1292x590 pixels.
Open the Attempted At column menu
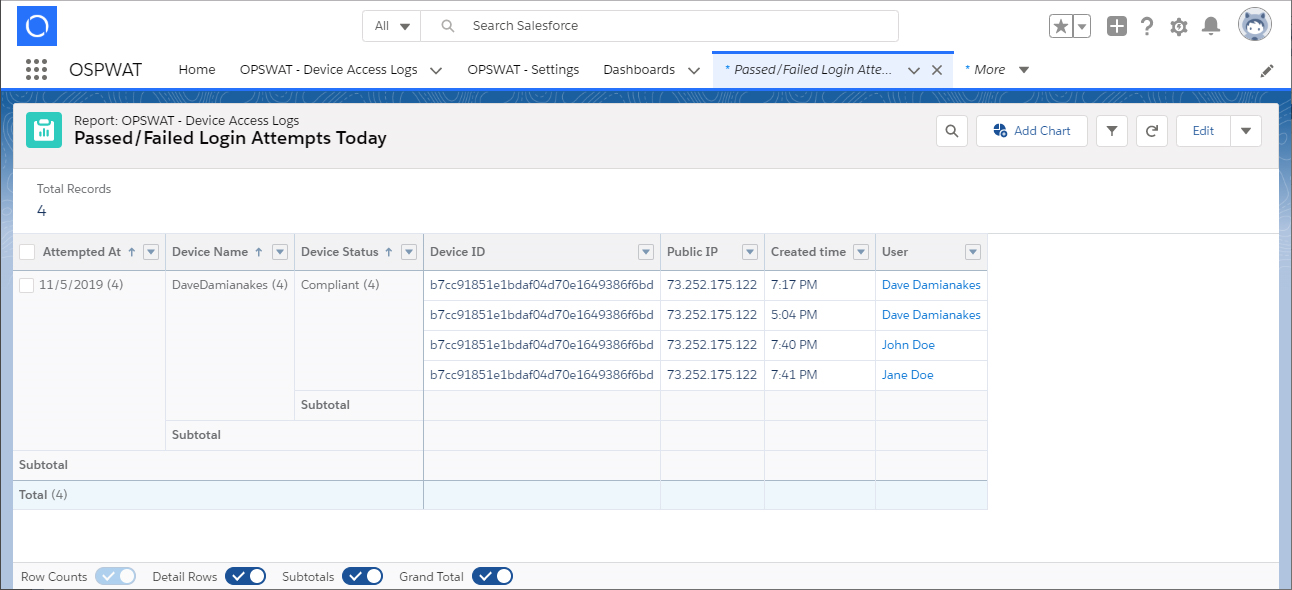coord(151,252)
